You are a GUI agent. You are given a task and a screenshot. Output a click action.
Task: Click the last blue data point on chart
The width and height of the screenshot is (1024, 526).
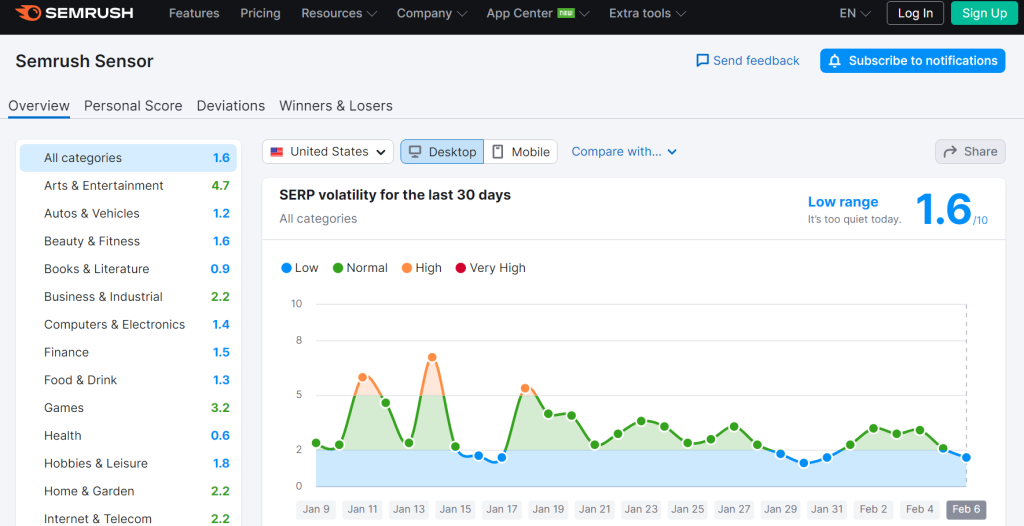coord(966,457)
